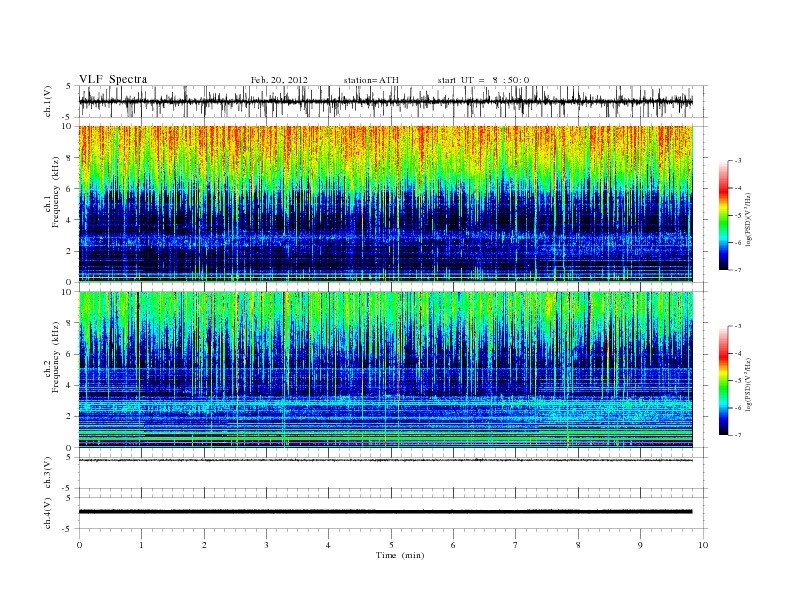This screenshot has width=792, height=612.
Task: Click the "ch.4(V)" axis label
Action: pyautogui.click(x=47, y=513)
